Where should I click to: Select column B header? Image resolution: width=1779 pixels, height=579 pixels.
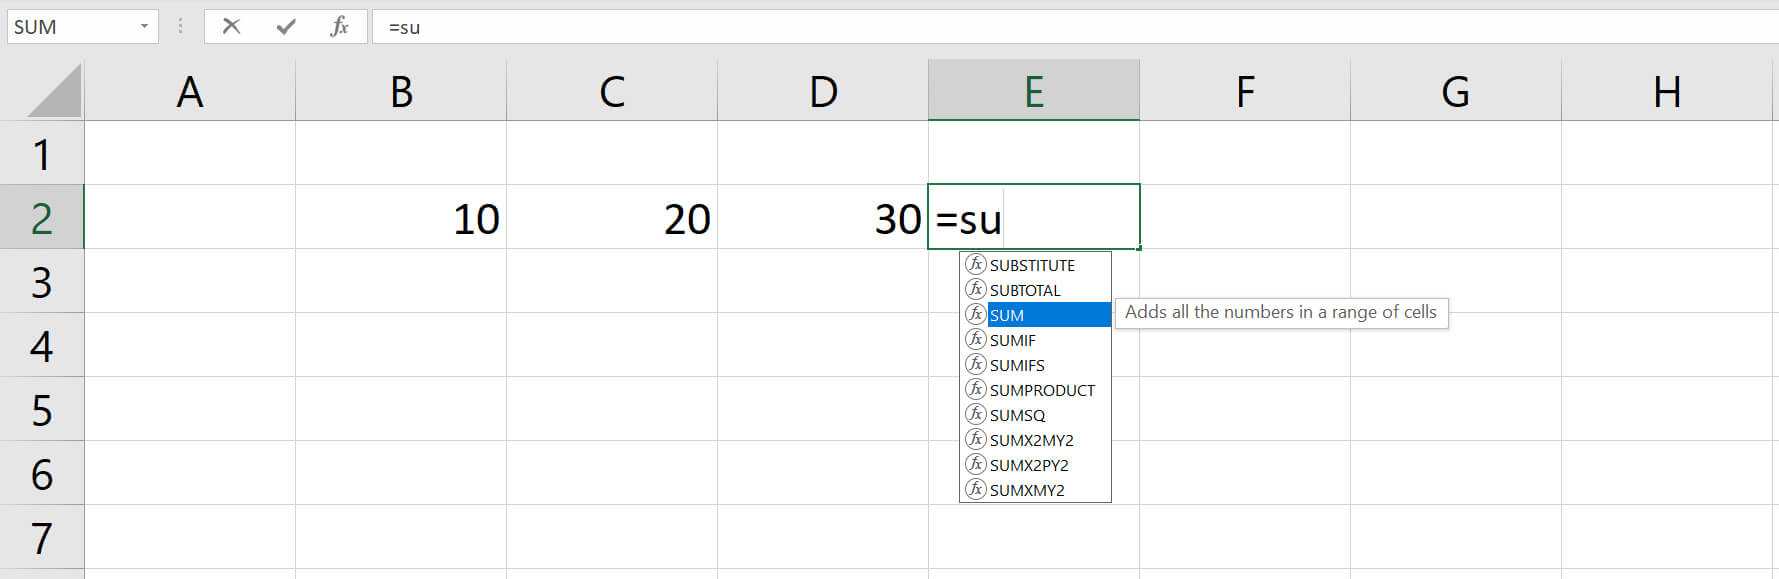pyautogui.click(x=401, y=91)
